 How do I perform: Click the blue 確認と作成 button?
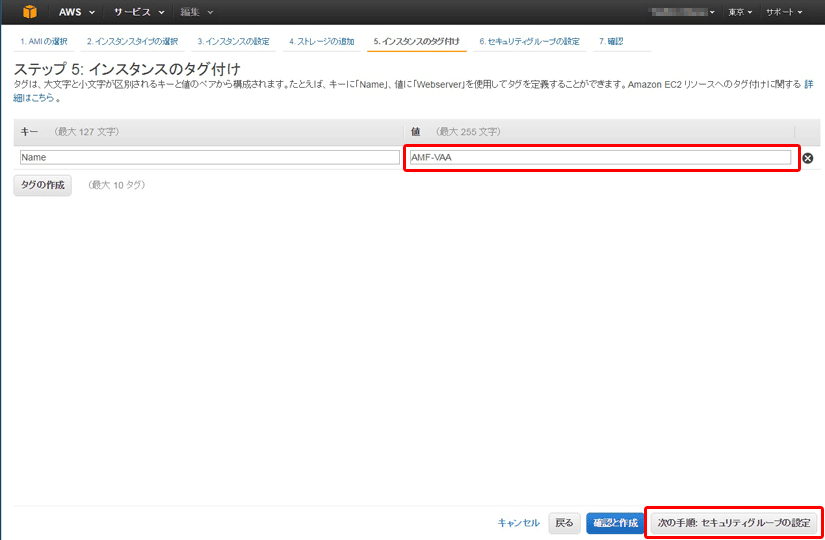click(x=615, y=523)
